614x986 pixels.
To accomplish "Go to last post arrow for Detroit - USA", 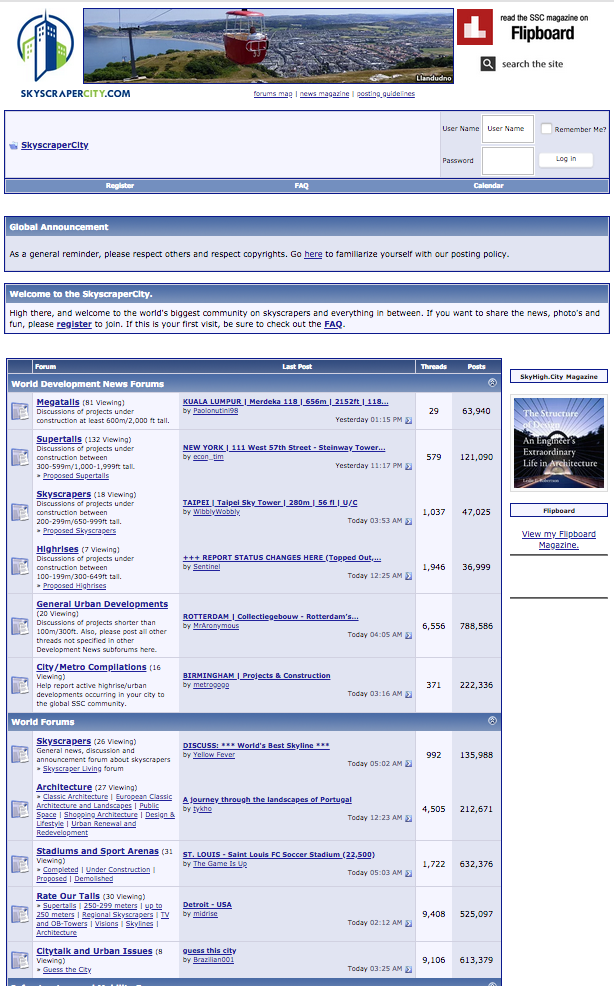I will (x=408, y=923).
